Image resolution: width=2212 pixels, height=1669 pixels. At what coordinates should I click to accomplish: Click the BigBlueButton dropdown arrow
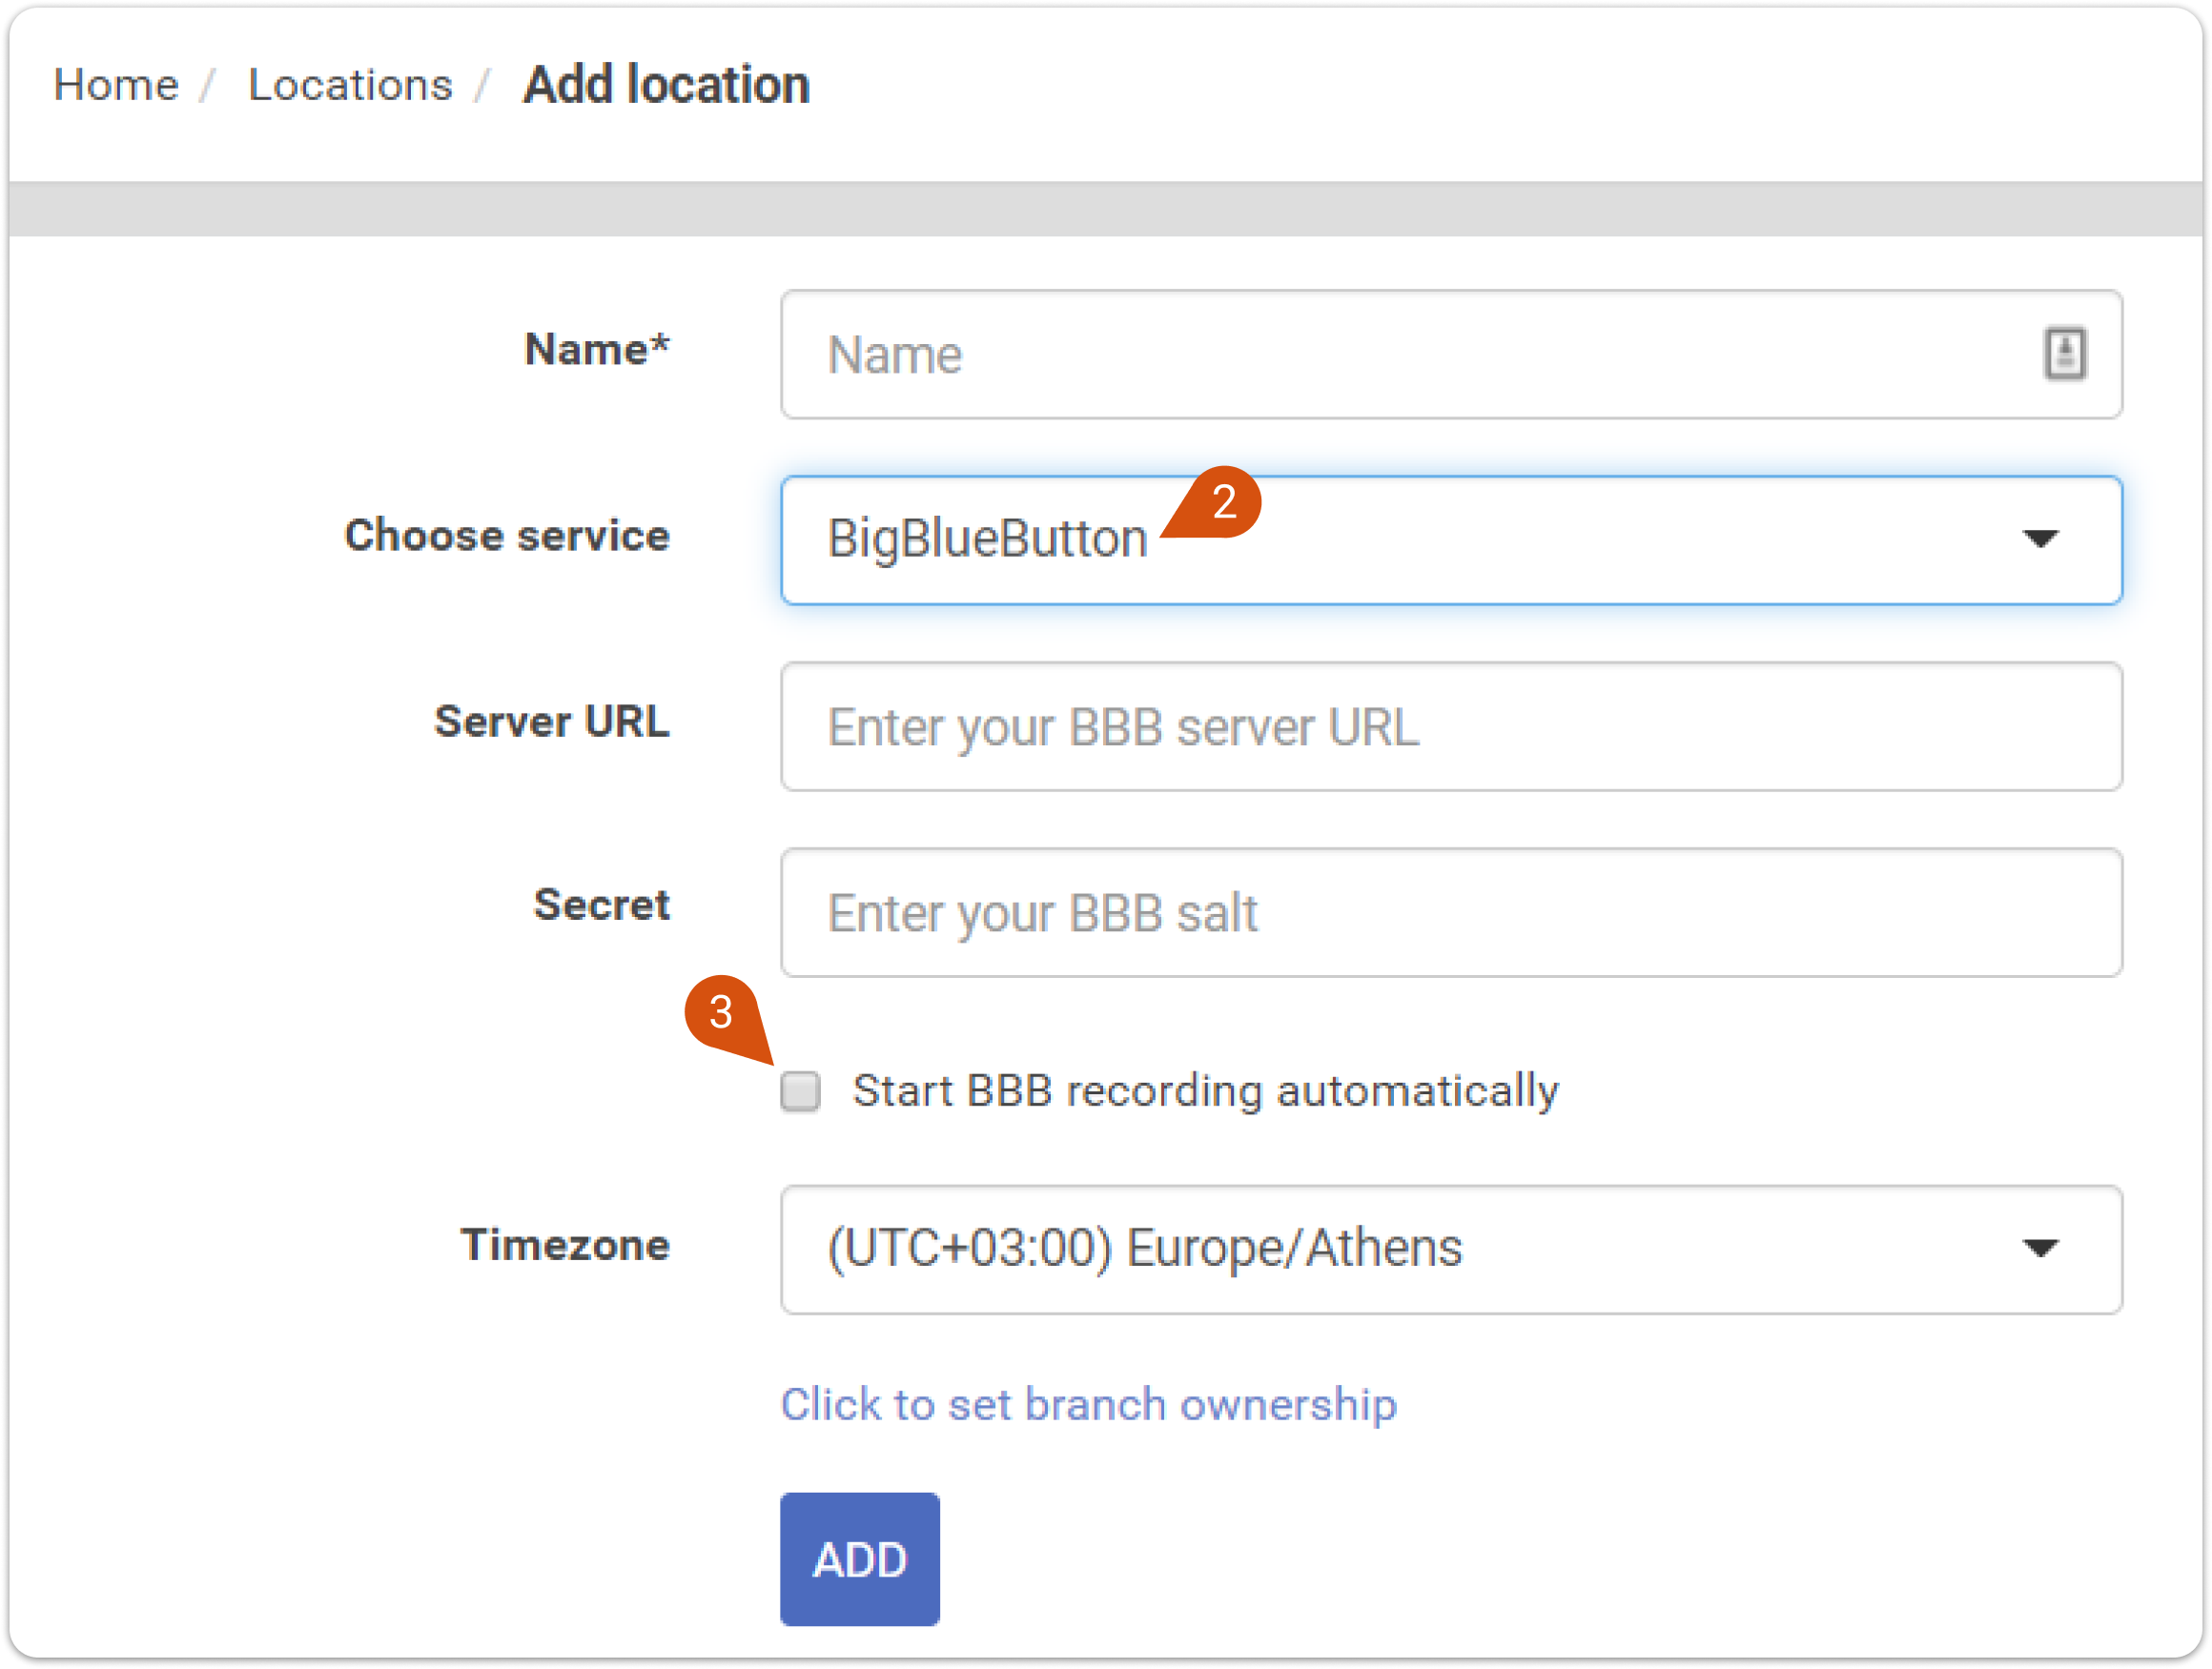tap(2040, 539)
